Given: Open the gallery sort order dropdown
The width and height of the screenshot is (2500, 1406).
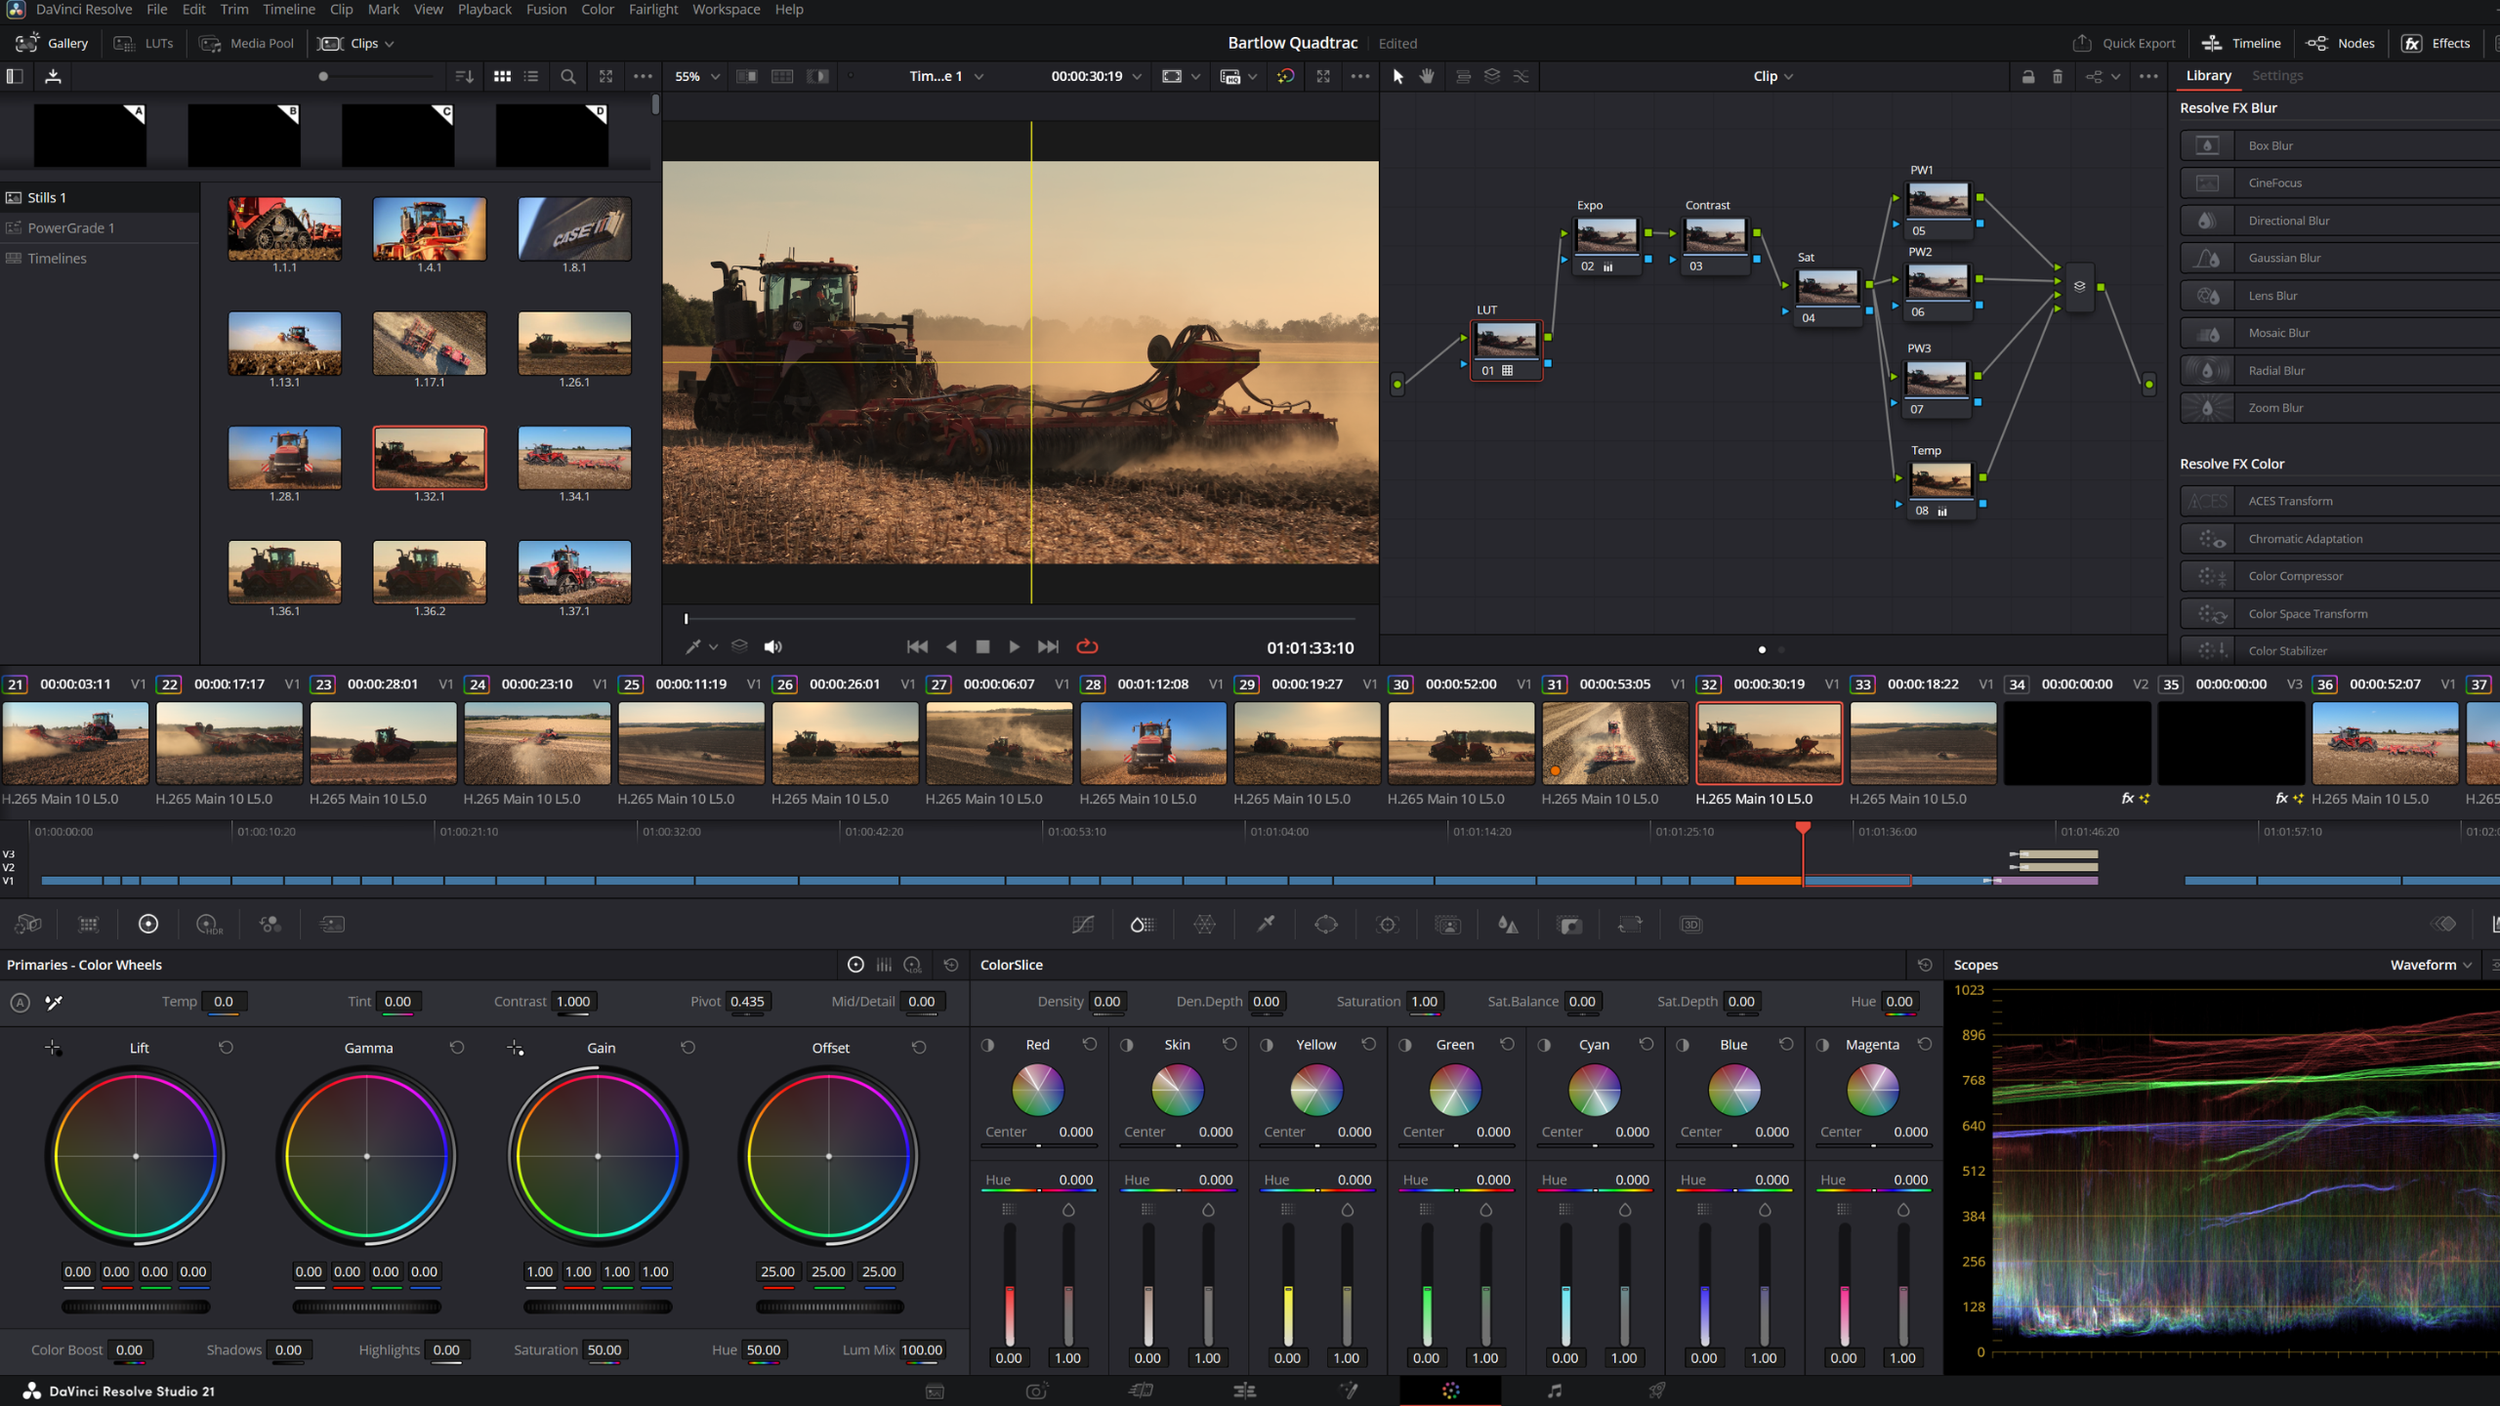Looking at the screenshot, I should pyautogui.click(x=464, y=76).
